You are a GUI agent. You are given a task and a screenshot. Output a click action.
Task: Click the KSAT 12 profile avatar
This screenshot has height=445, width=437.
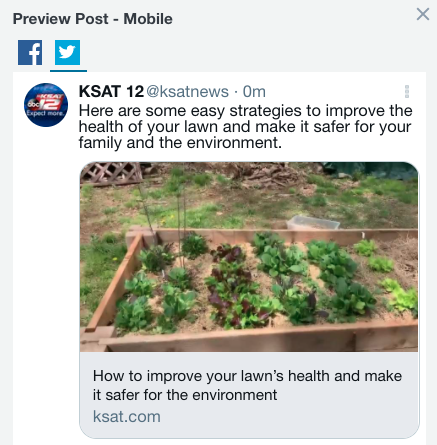46,105
